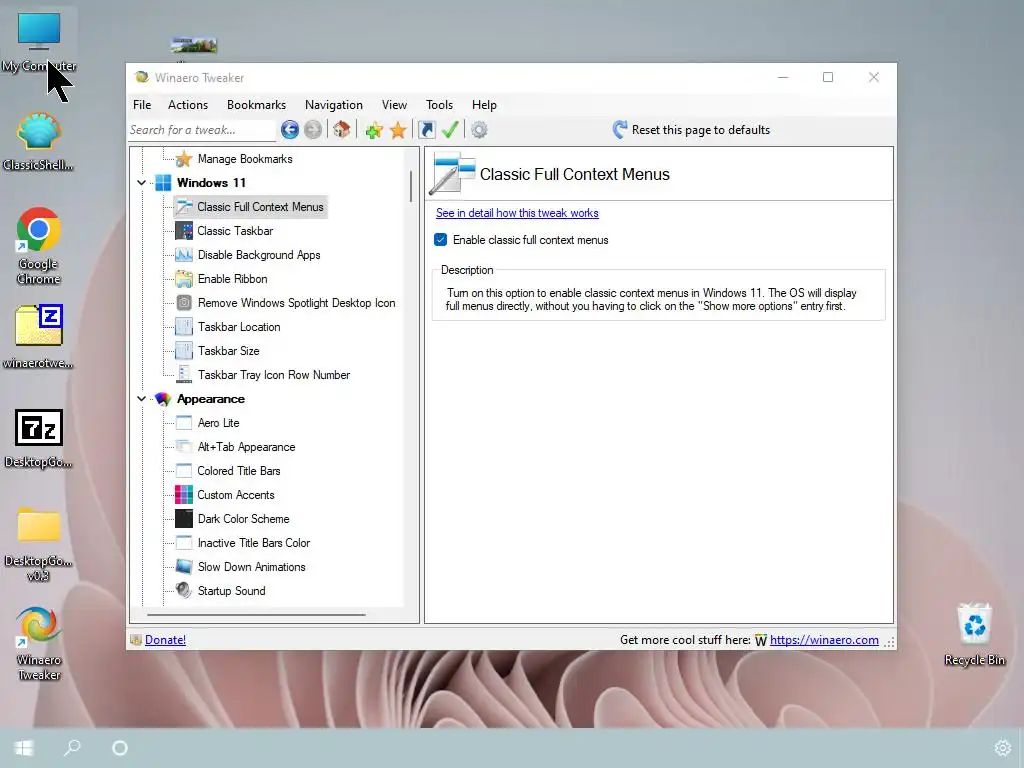Click the Slow Down Animations icon
Viewport: 1024px width, 768px height.
(x=184, y=566)
